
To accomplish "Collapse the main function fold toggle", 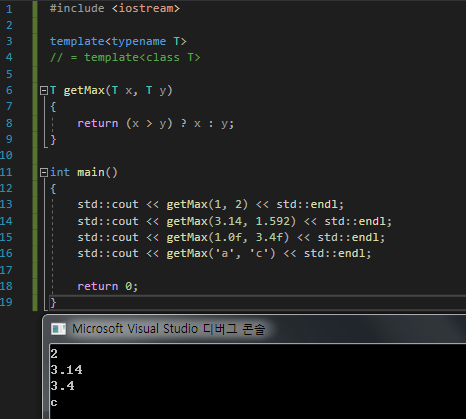I will pos(44,173).
